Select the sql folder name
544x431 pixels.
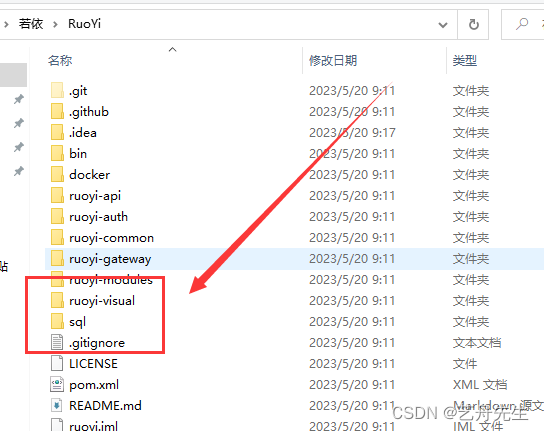click(x=77, y=322)
